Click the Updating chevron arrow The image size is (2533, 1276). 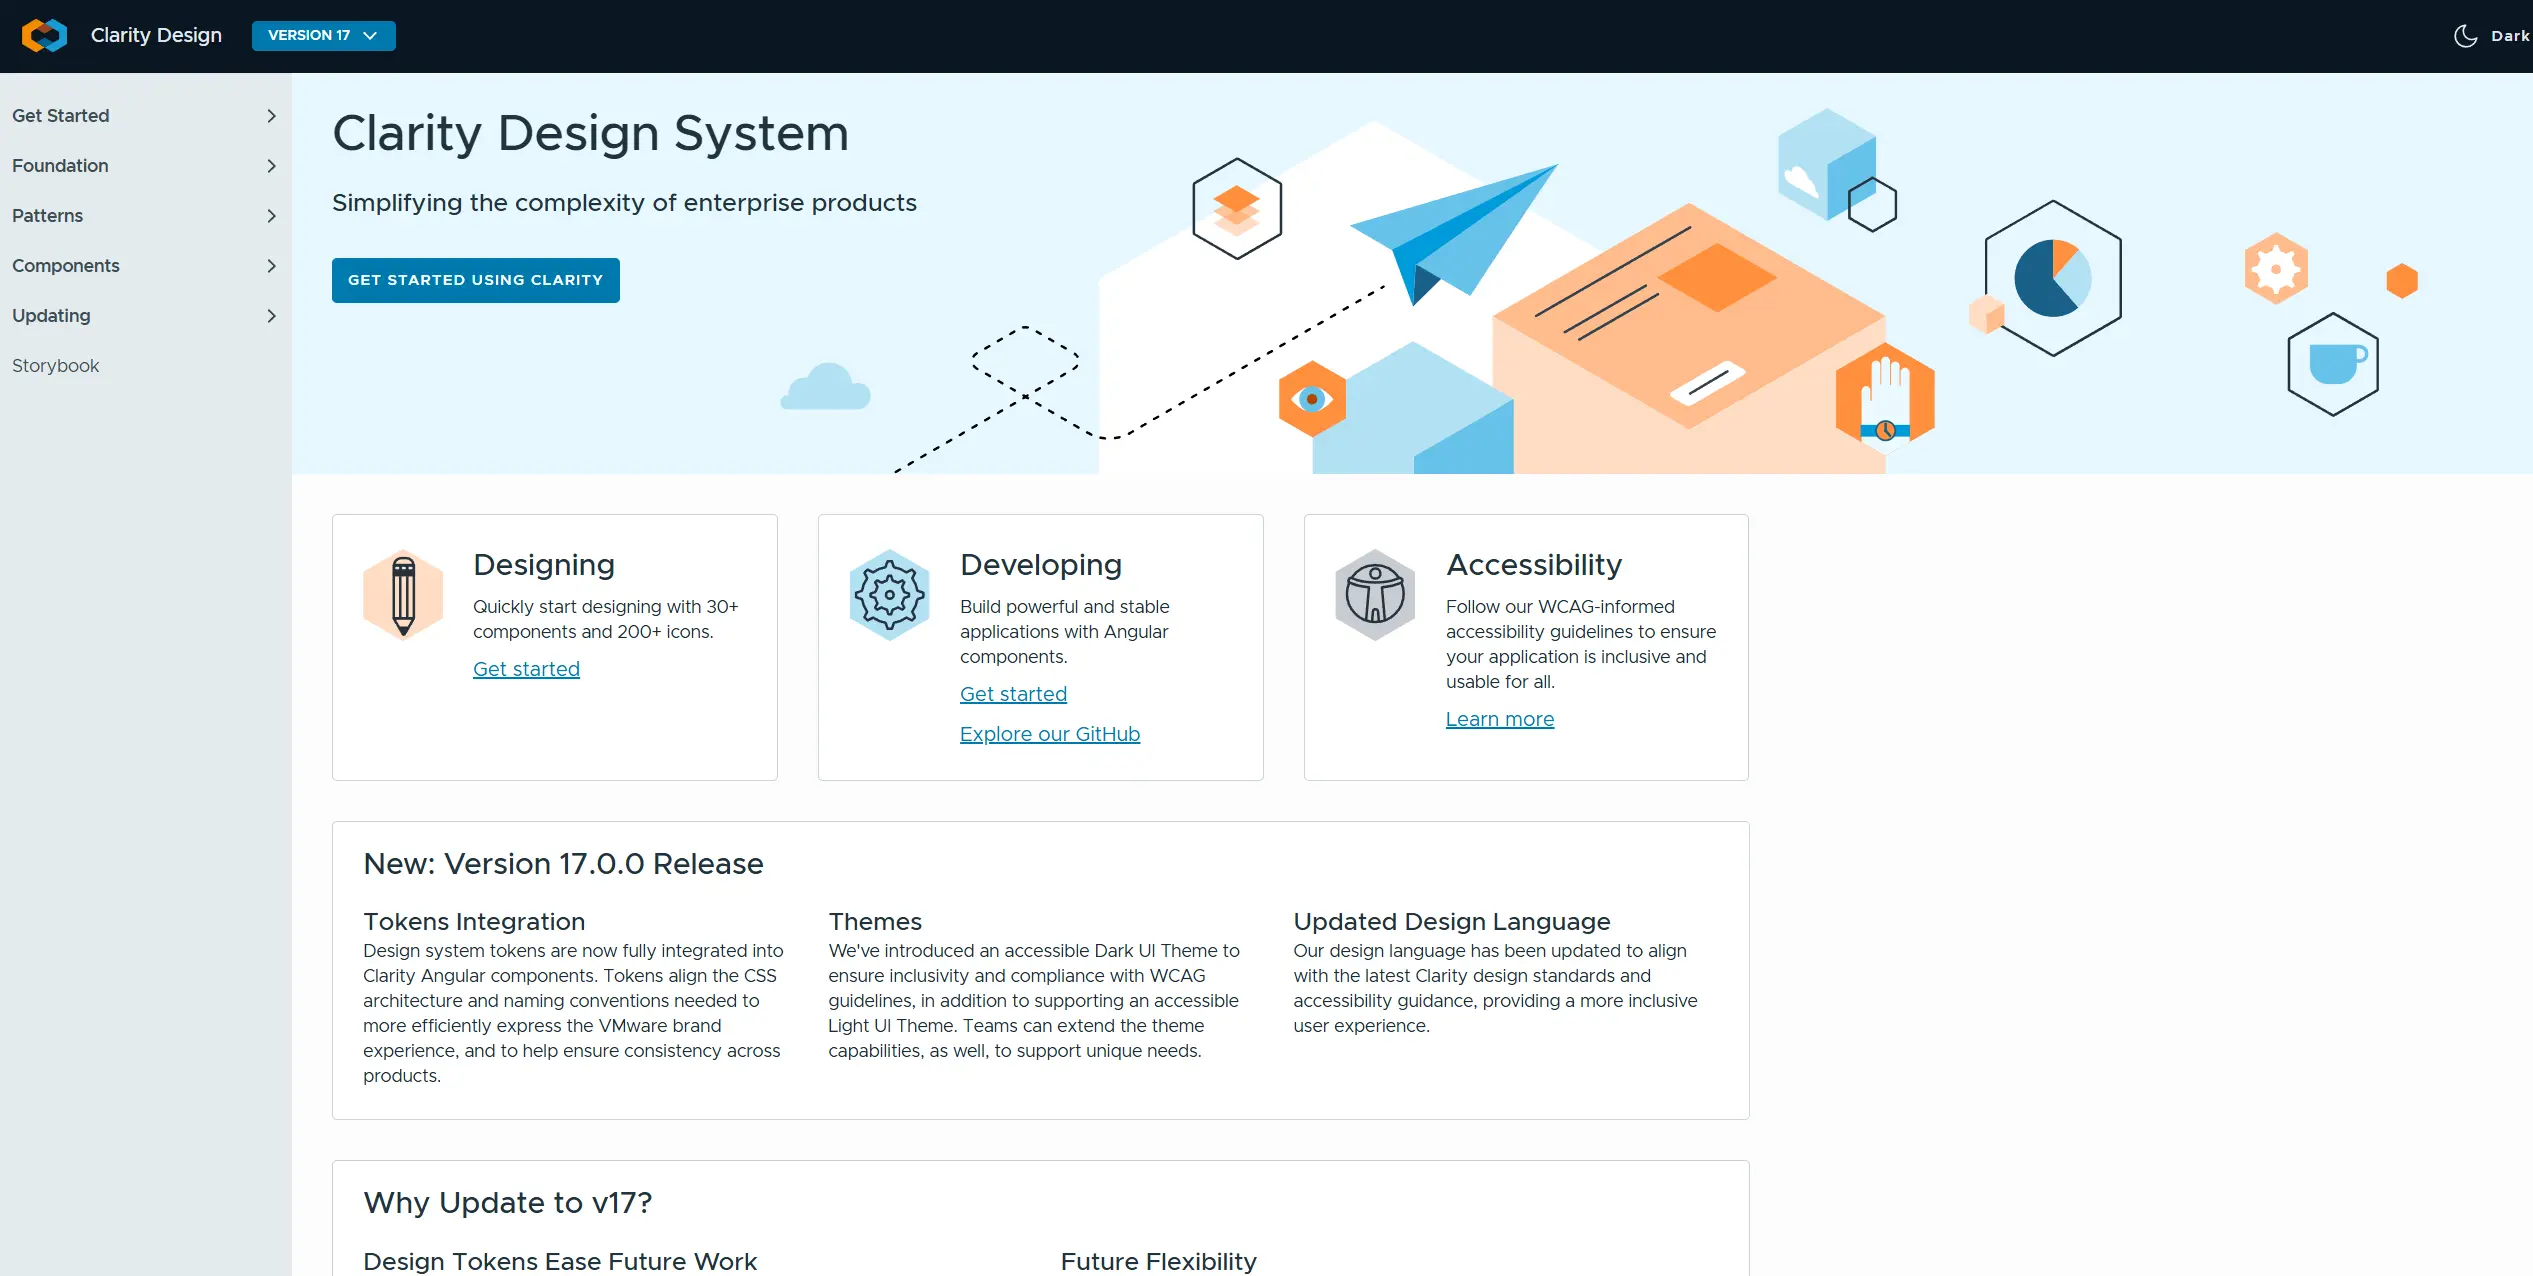[x=271, y=316]
